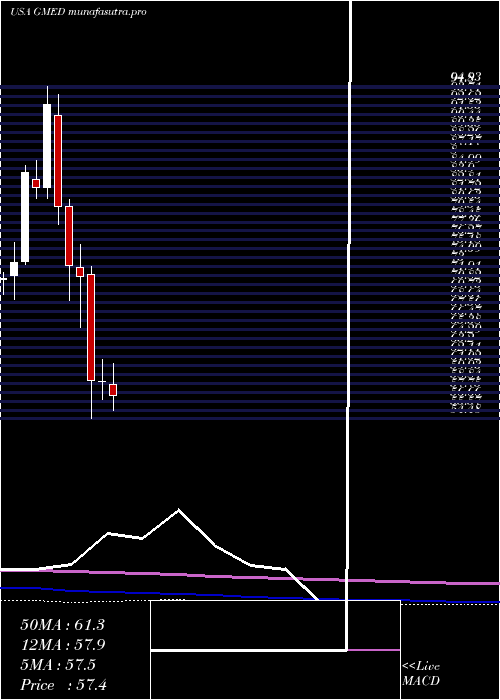Click the 94.93 price axis label
500x700 pixels.
(x=466, y=79)
